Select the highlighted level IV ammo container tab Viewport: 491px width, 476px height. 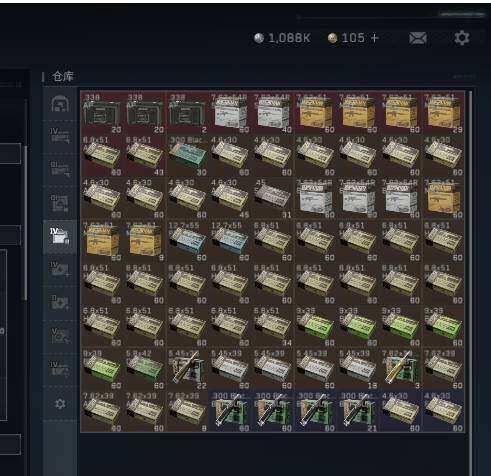click(x=60, y=237)
